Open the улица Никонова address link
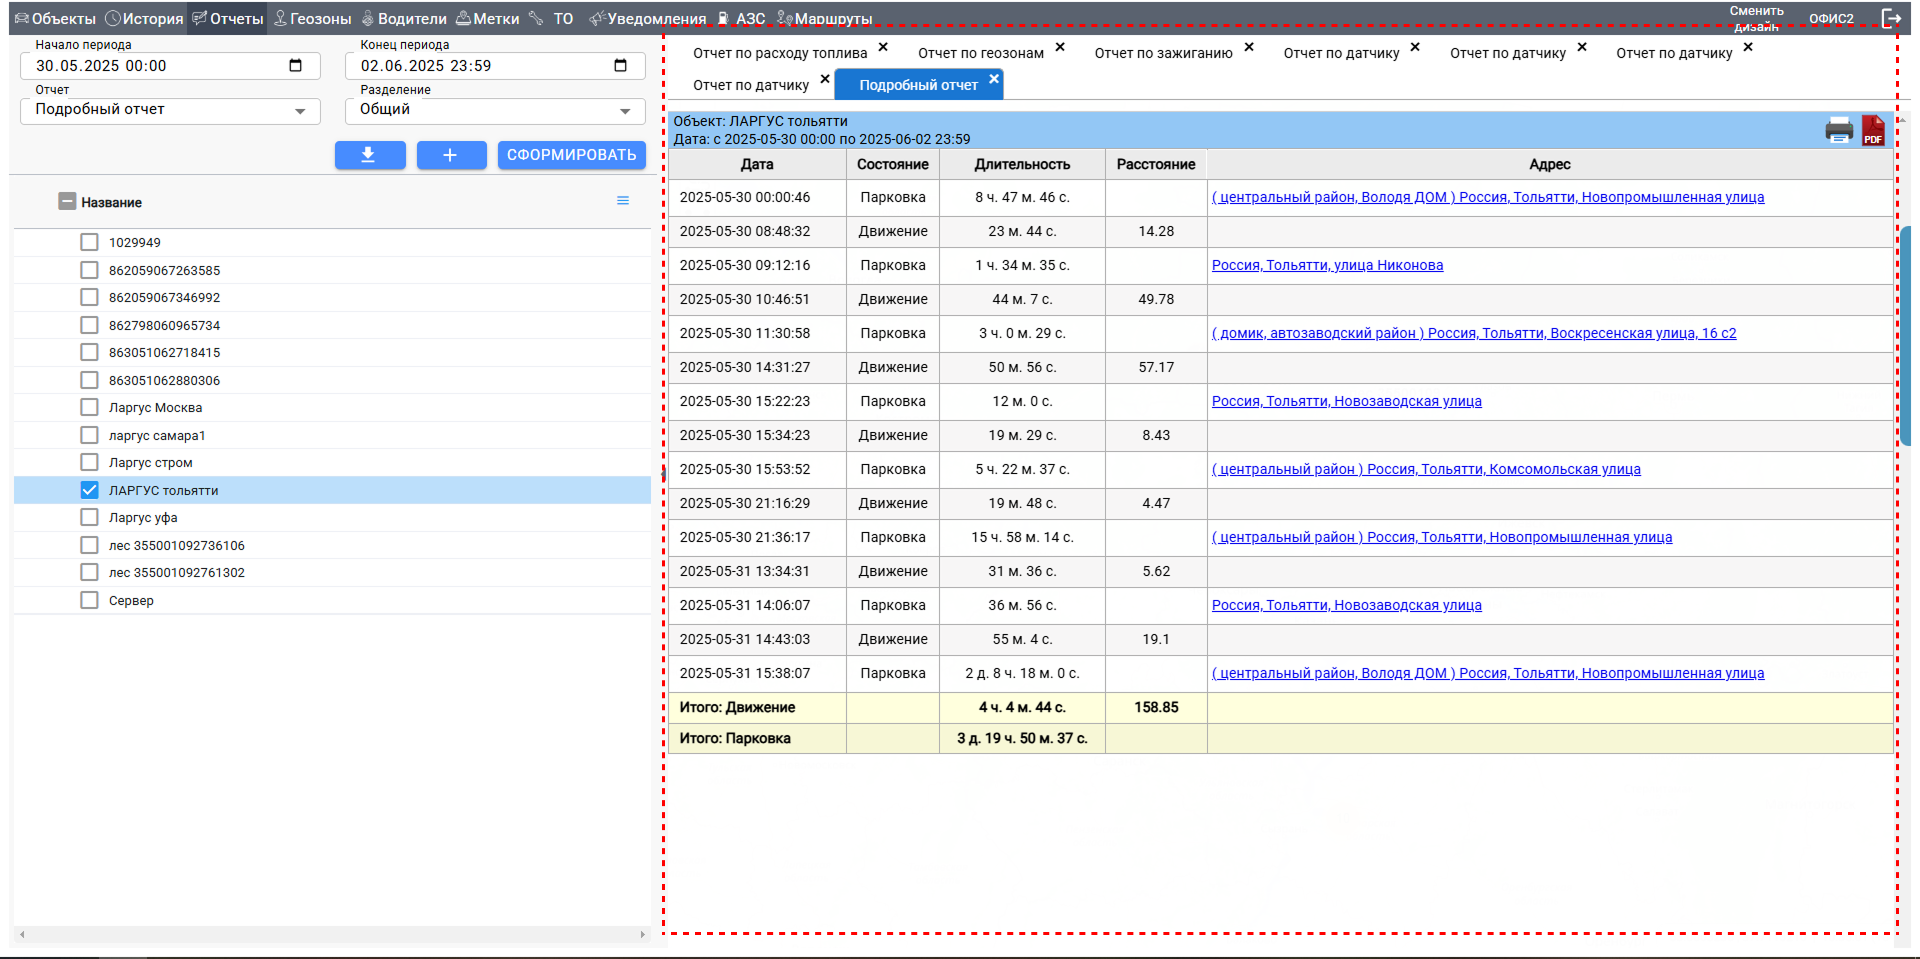Viewport: 1920px width, 959px height. tap(1327, 265)
